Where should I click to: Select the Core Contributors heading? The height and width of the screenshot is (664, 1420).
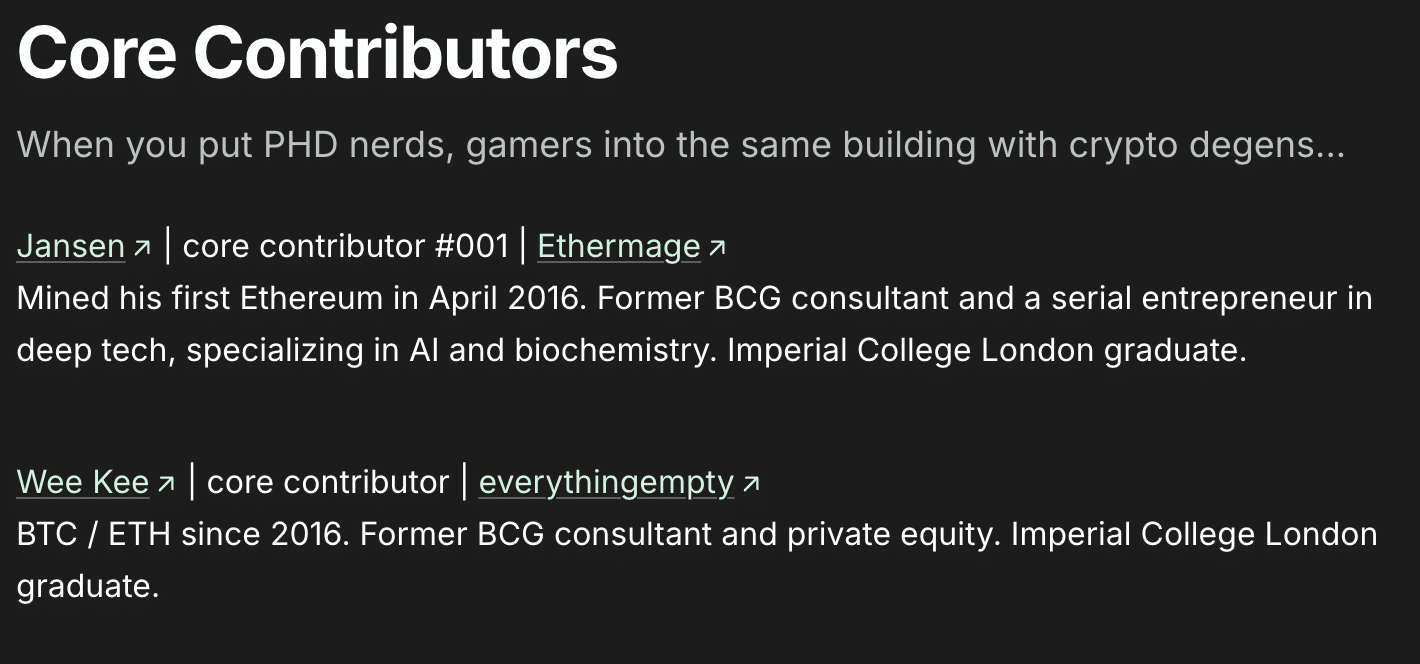coord(316,52)
